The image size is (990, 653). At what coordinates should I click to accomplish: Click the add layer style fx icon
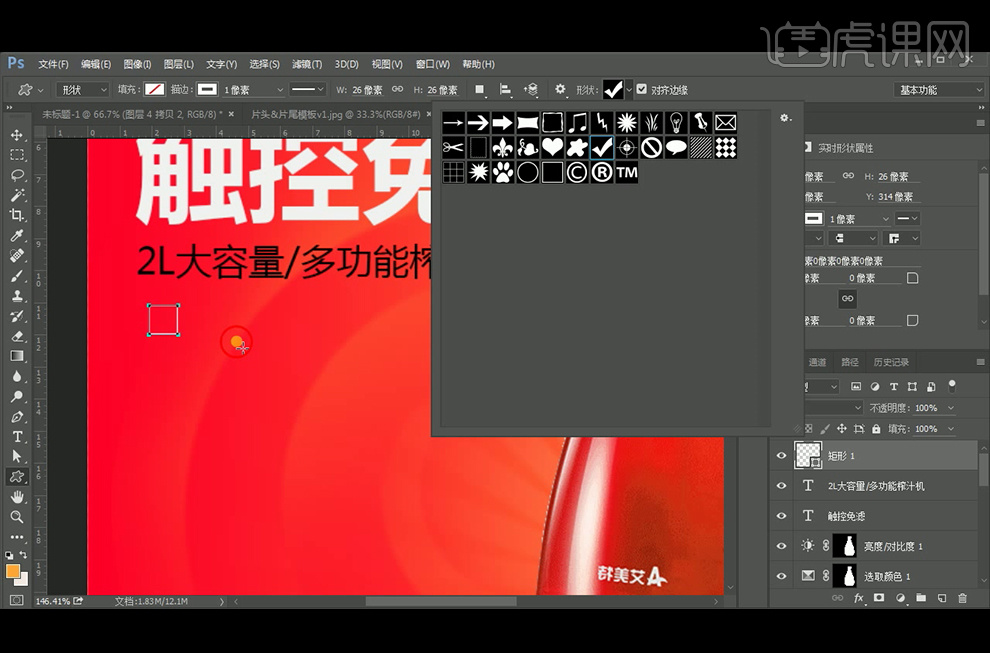[859, 598]
